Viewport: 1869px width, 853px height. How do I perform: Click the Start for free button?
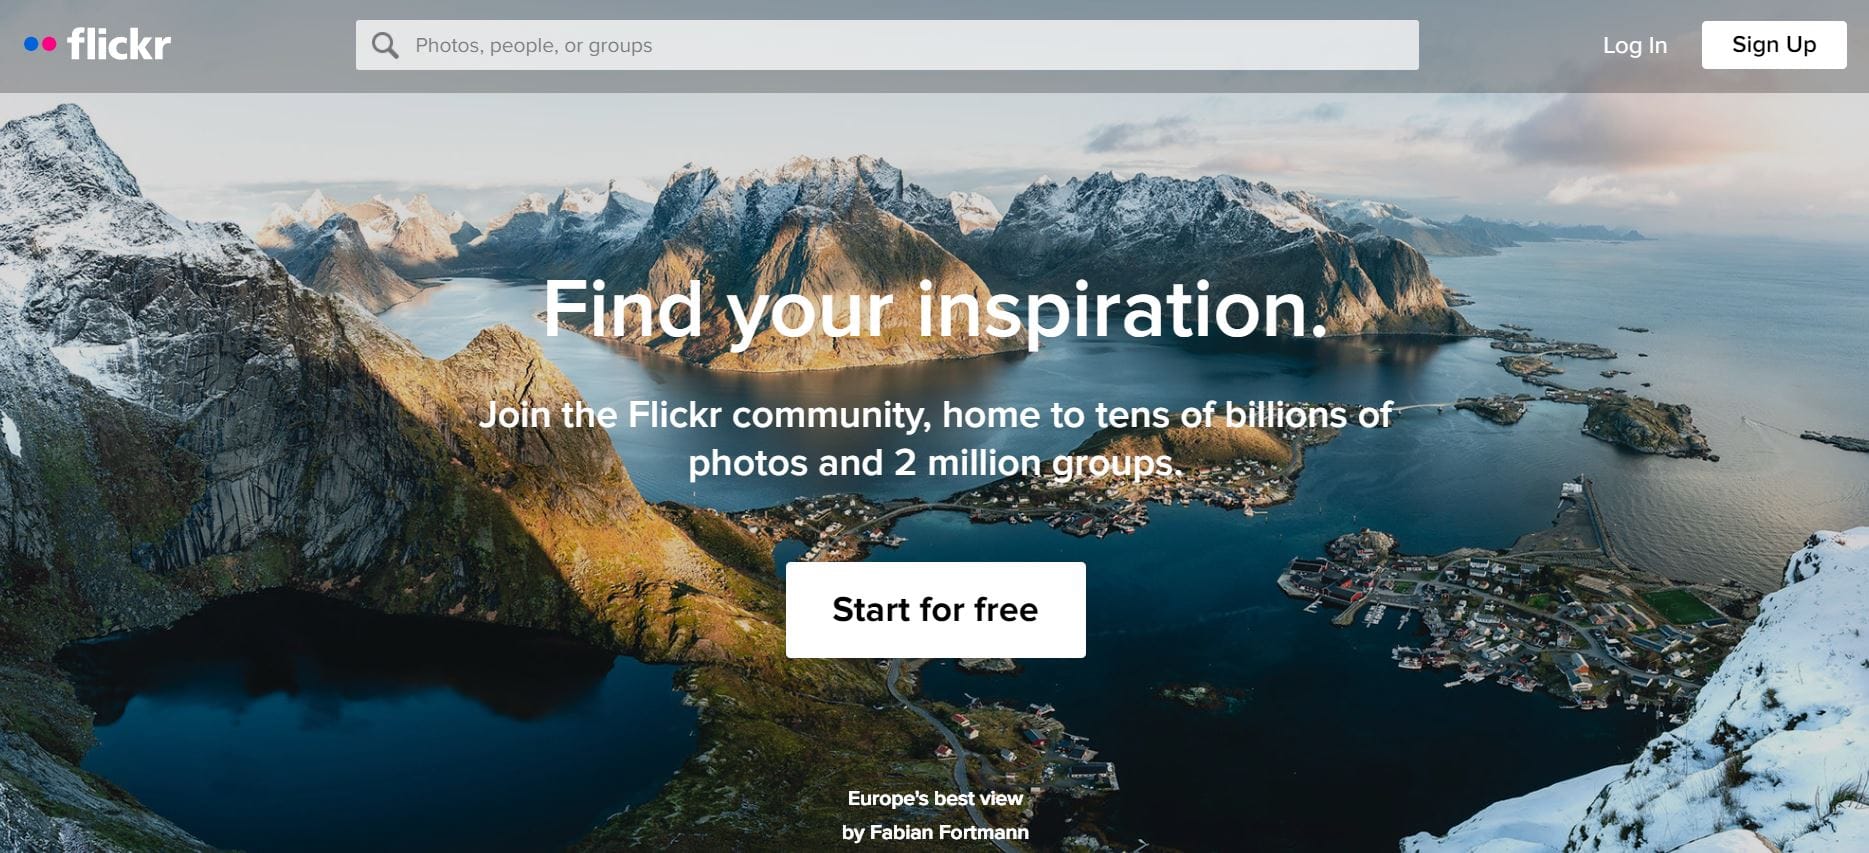[x=936, y=610]
